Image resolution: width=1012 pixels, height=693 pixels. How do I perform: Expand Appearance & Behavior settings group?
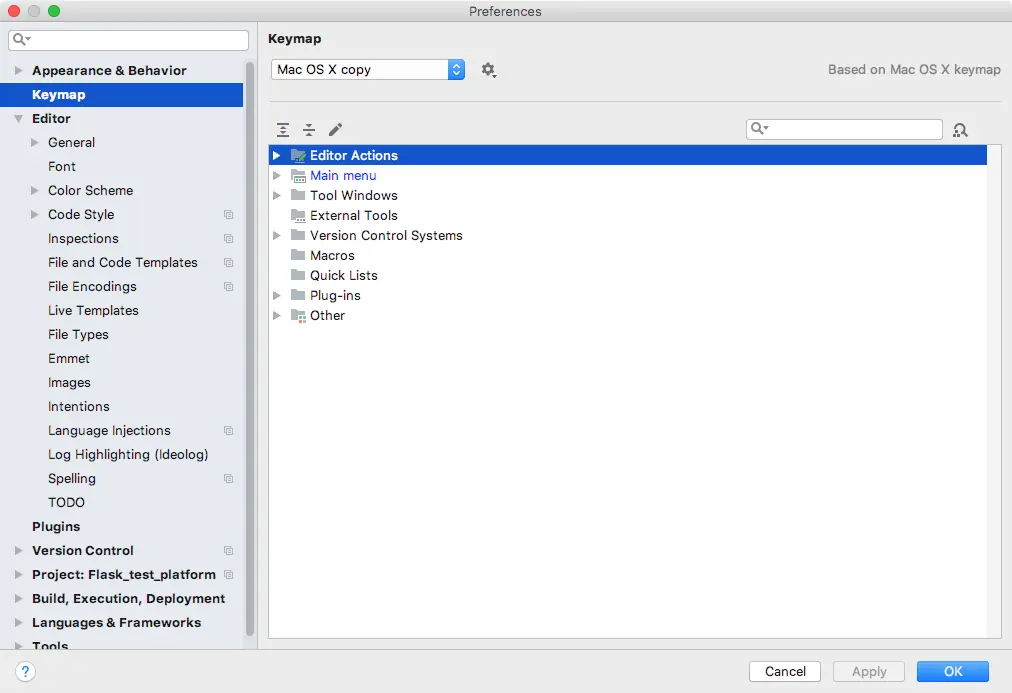click(x=19, y=70)
